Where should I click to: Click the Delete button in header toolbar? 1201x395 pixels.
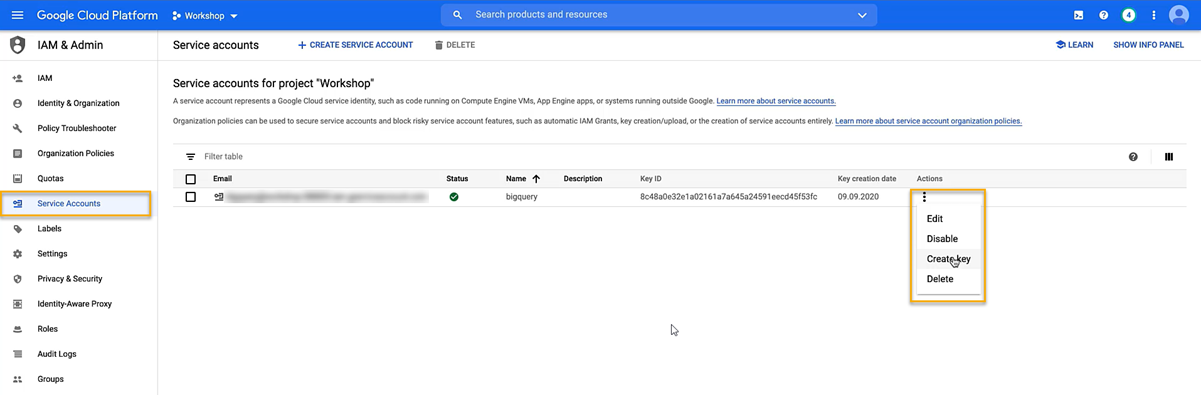[455, 45]
